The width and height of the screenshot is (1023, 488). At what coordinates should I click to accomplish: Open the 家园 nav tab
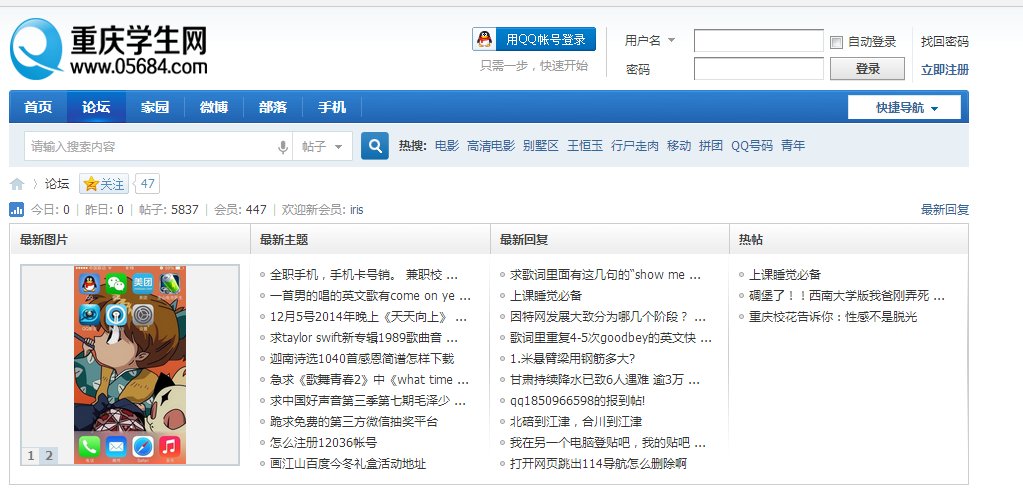click(x=155, y=107)
